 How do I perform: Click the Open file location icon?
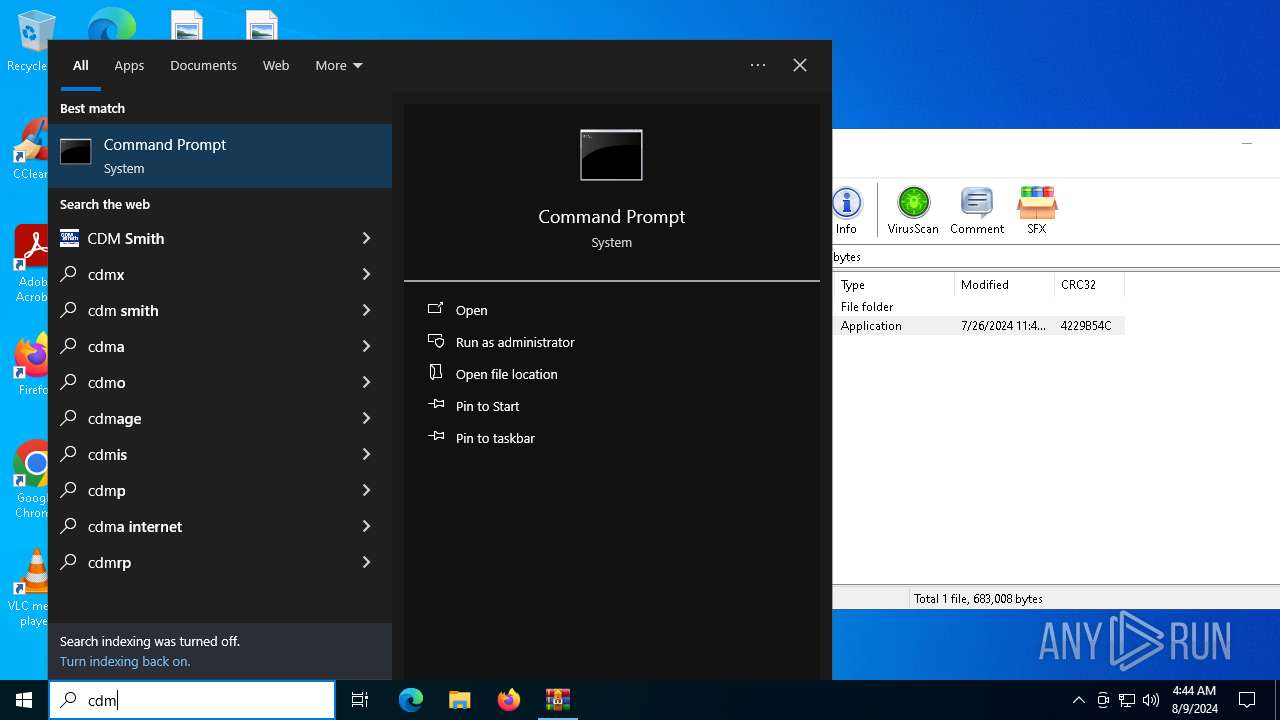tap(436, 373)
